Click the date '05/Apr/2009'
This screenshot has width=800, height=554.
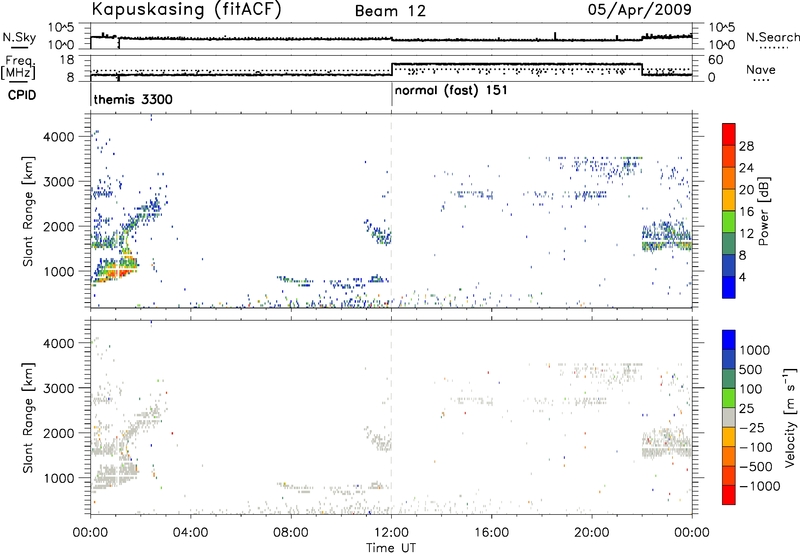point(640,10)
